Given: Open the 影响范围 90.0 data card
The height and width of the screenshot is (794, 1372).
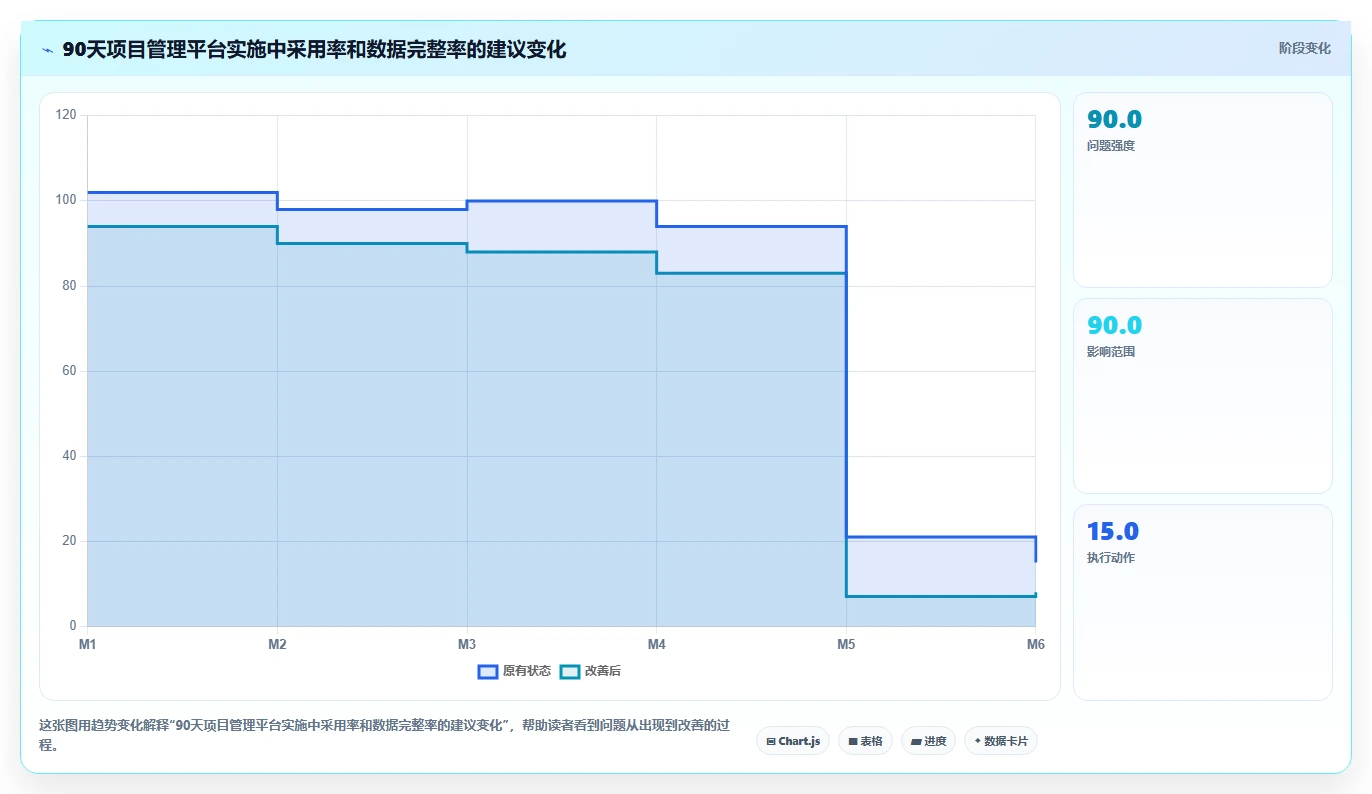Looking at the screenshot, I should [1203, 396].
